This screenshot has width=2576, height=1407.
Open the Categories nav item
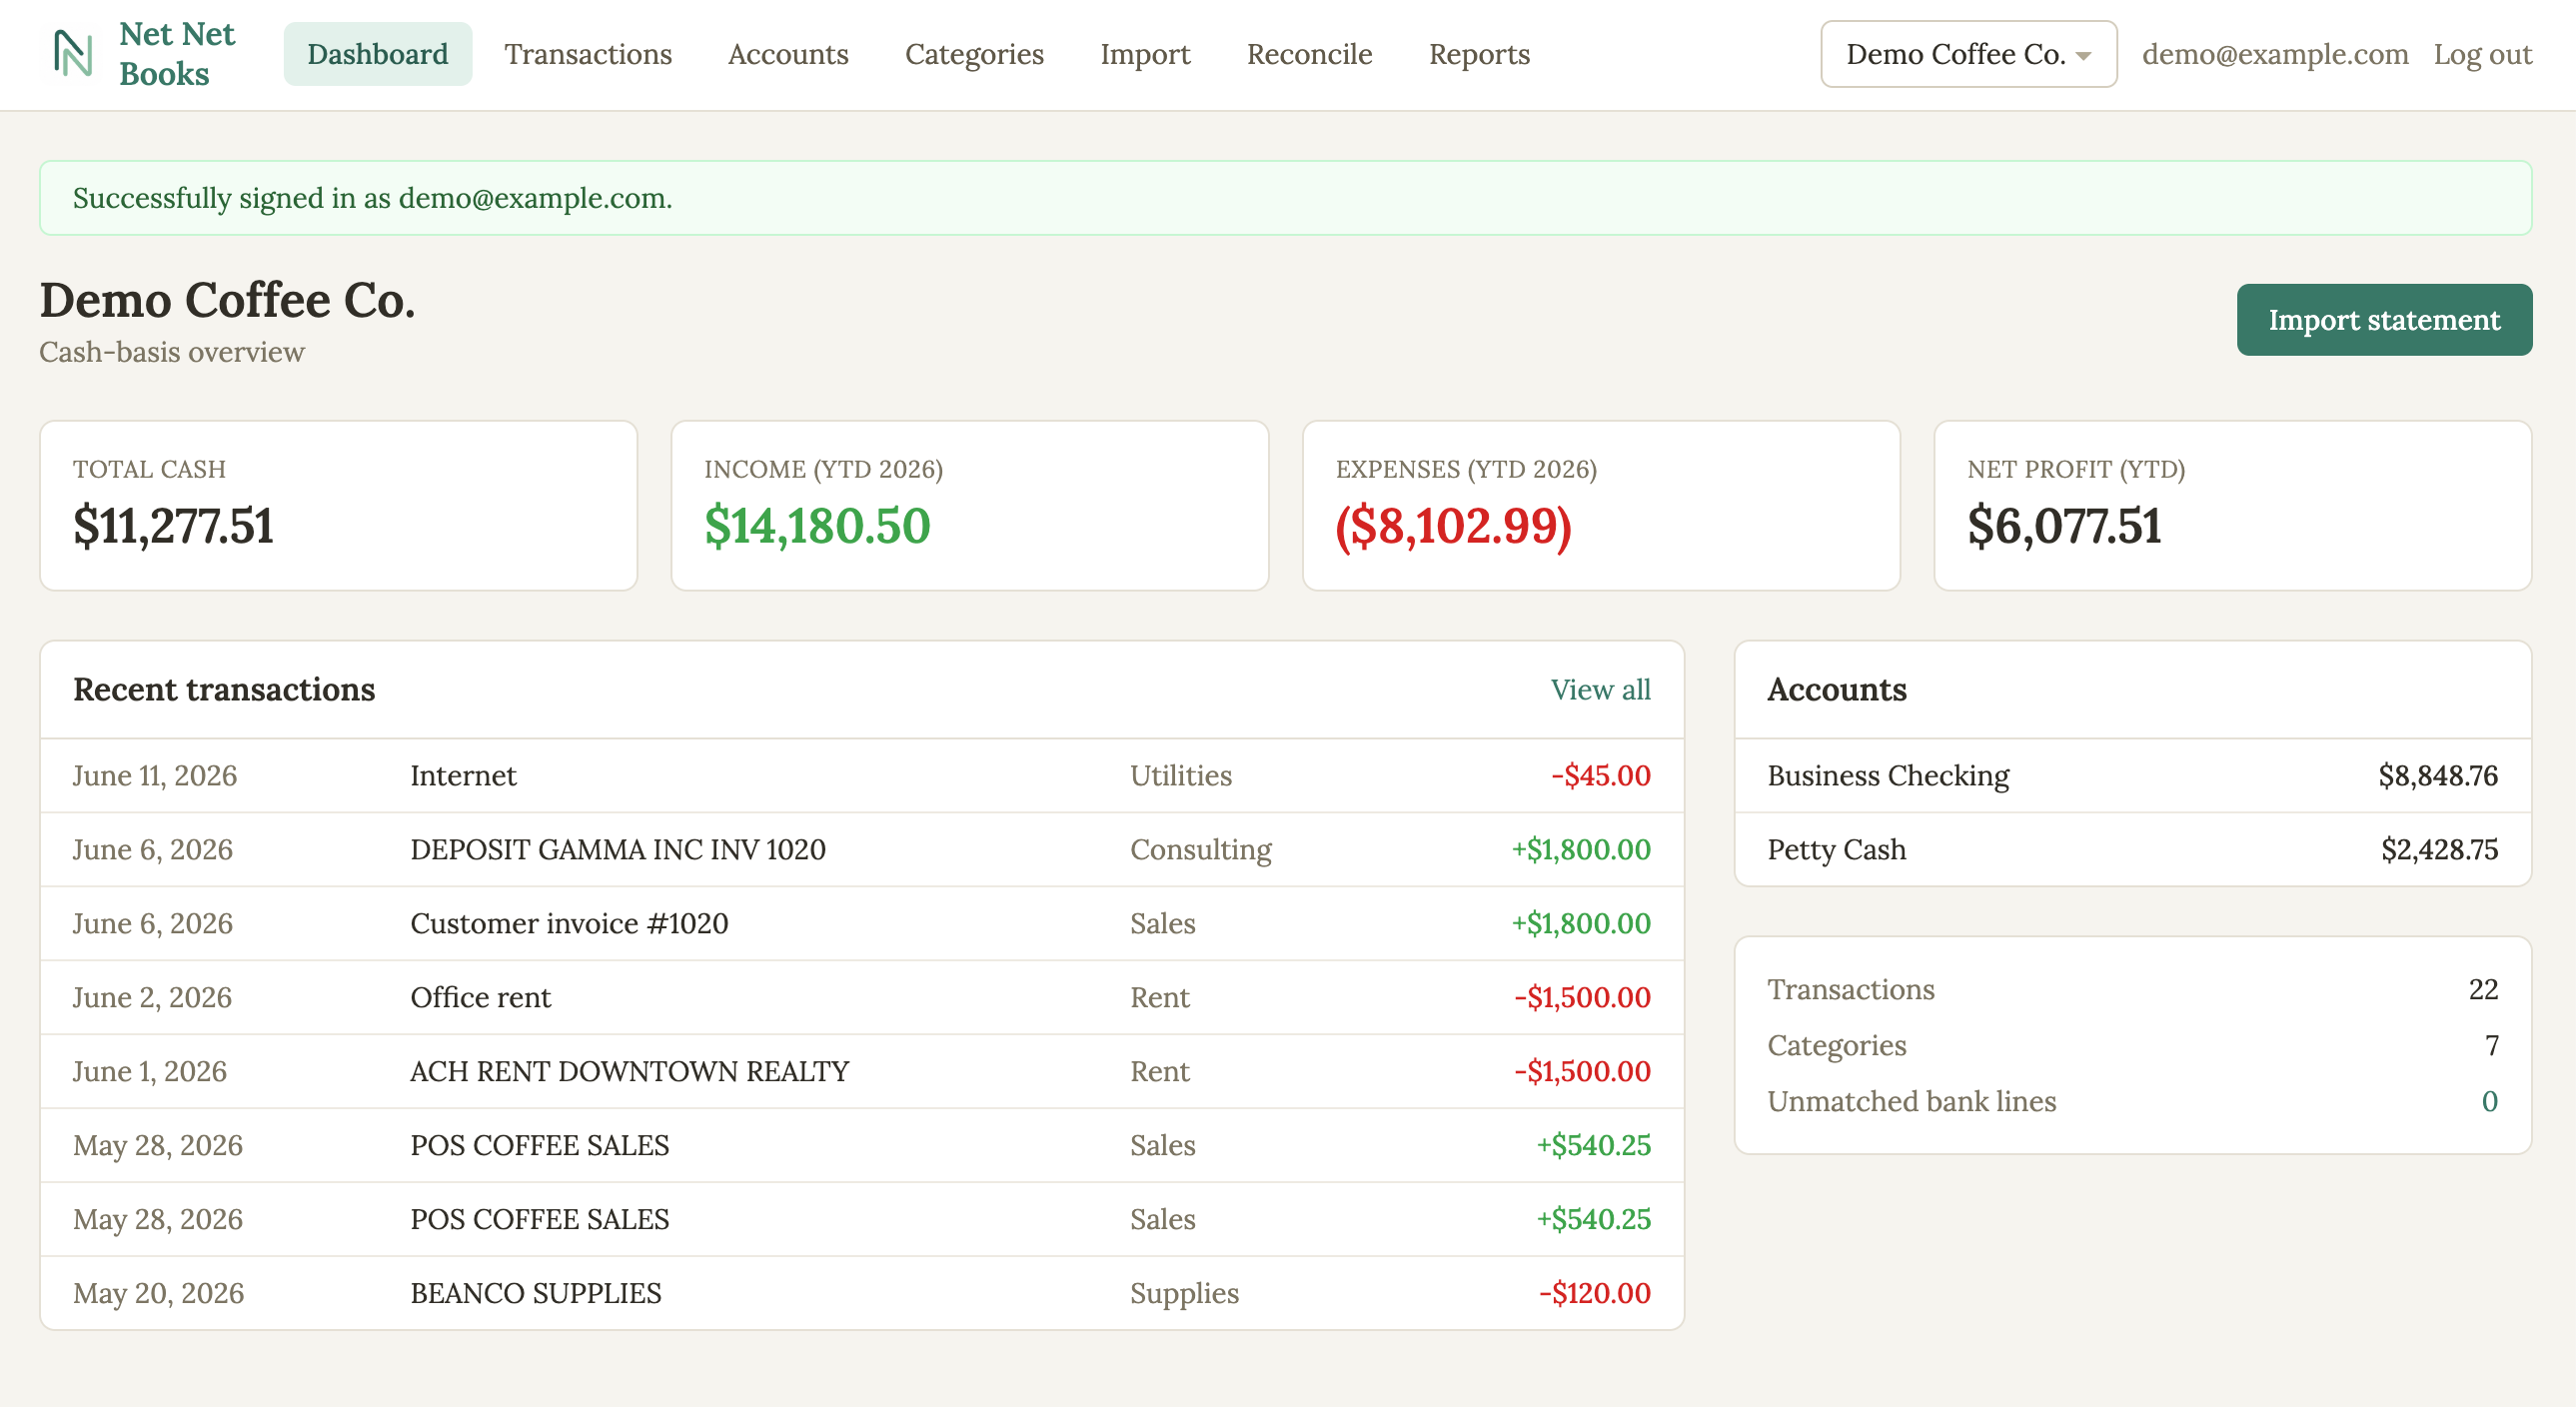(974, 54)
